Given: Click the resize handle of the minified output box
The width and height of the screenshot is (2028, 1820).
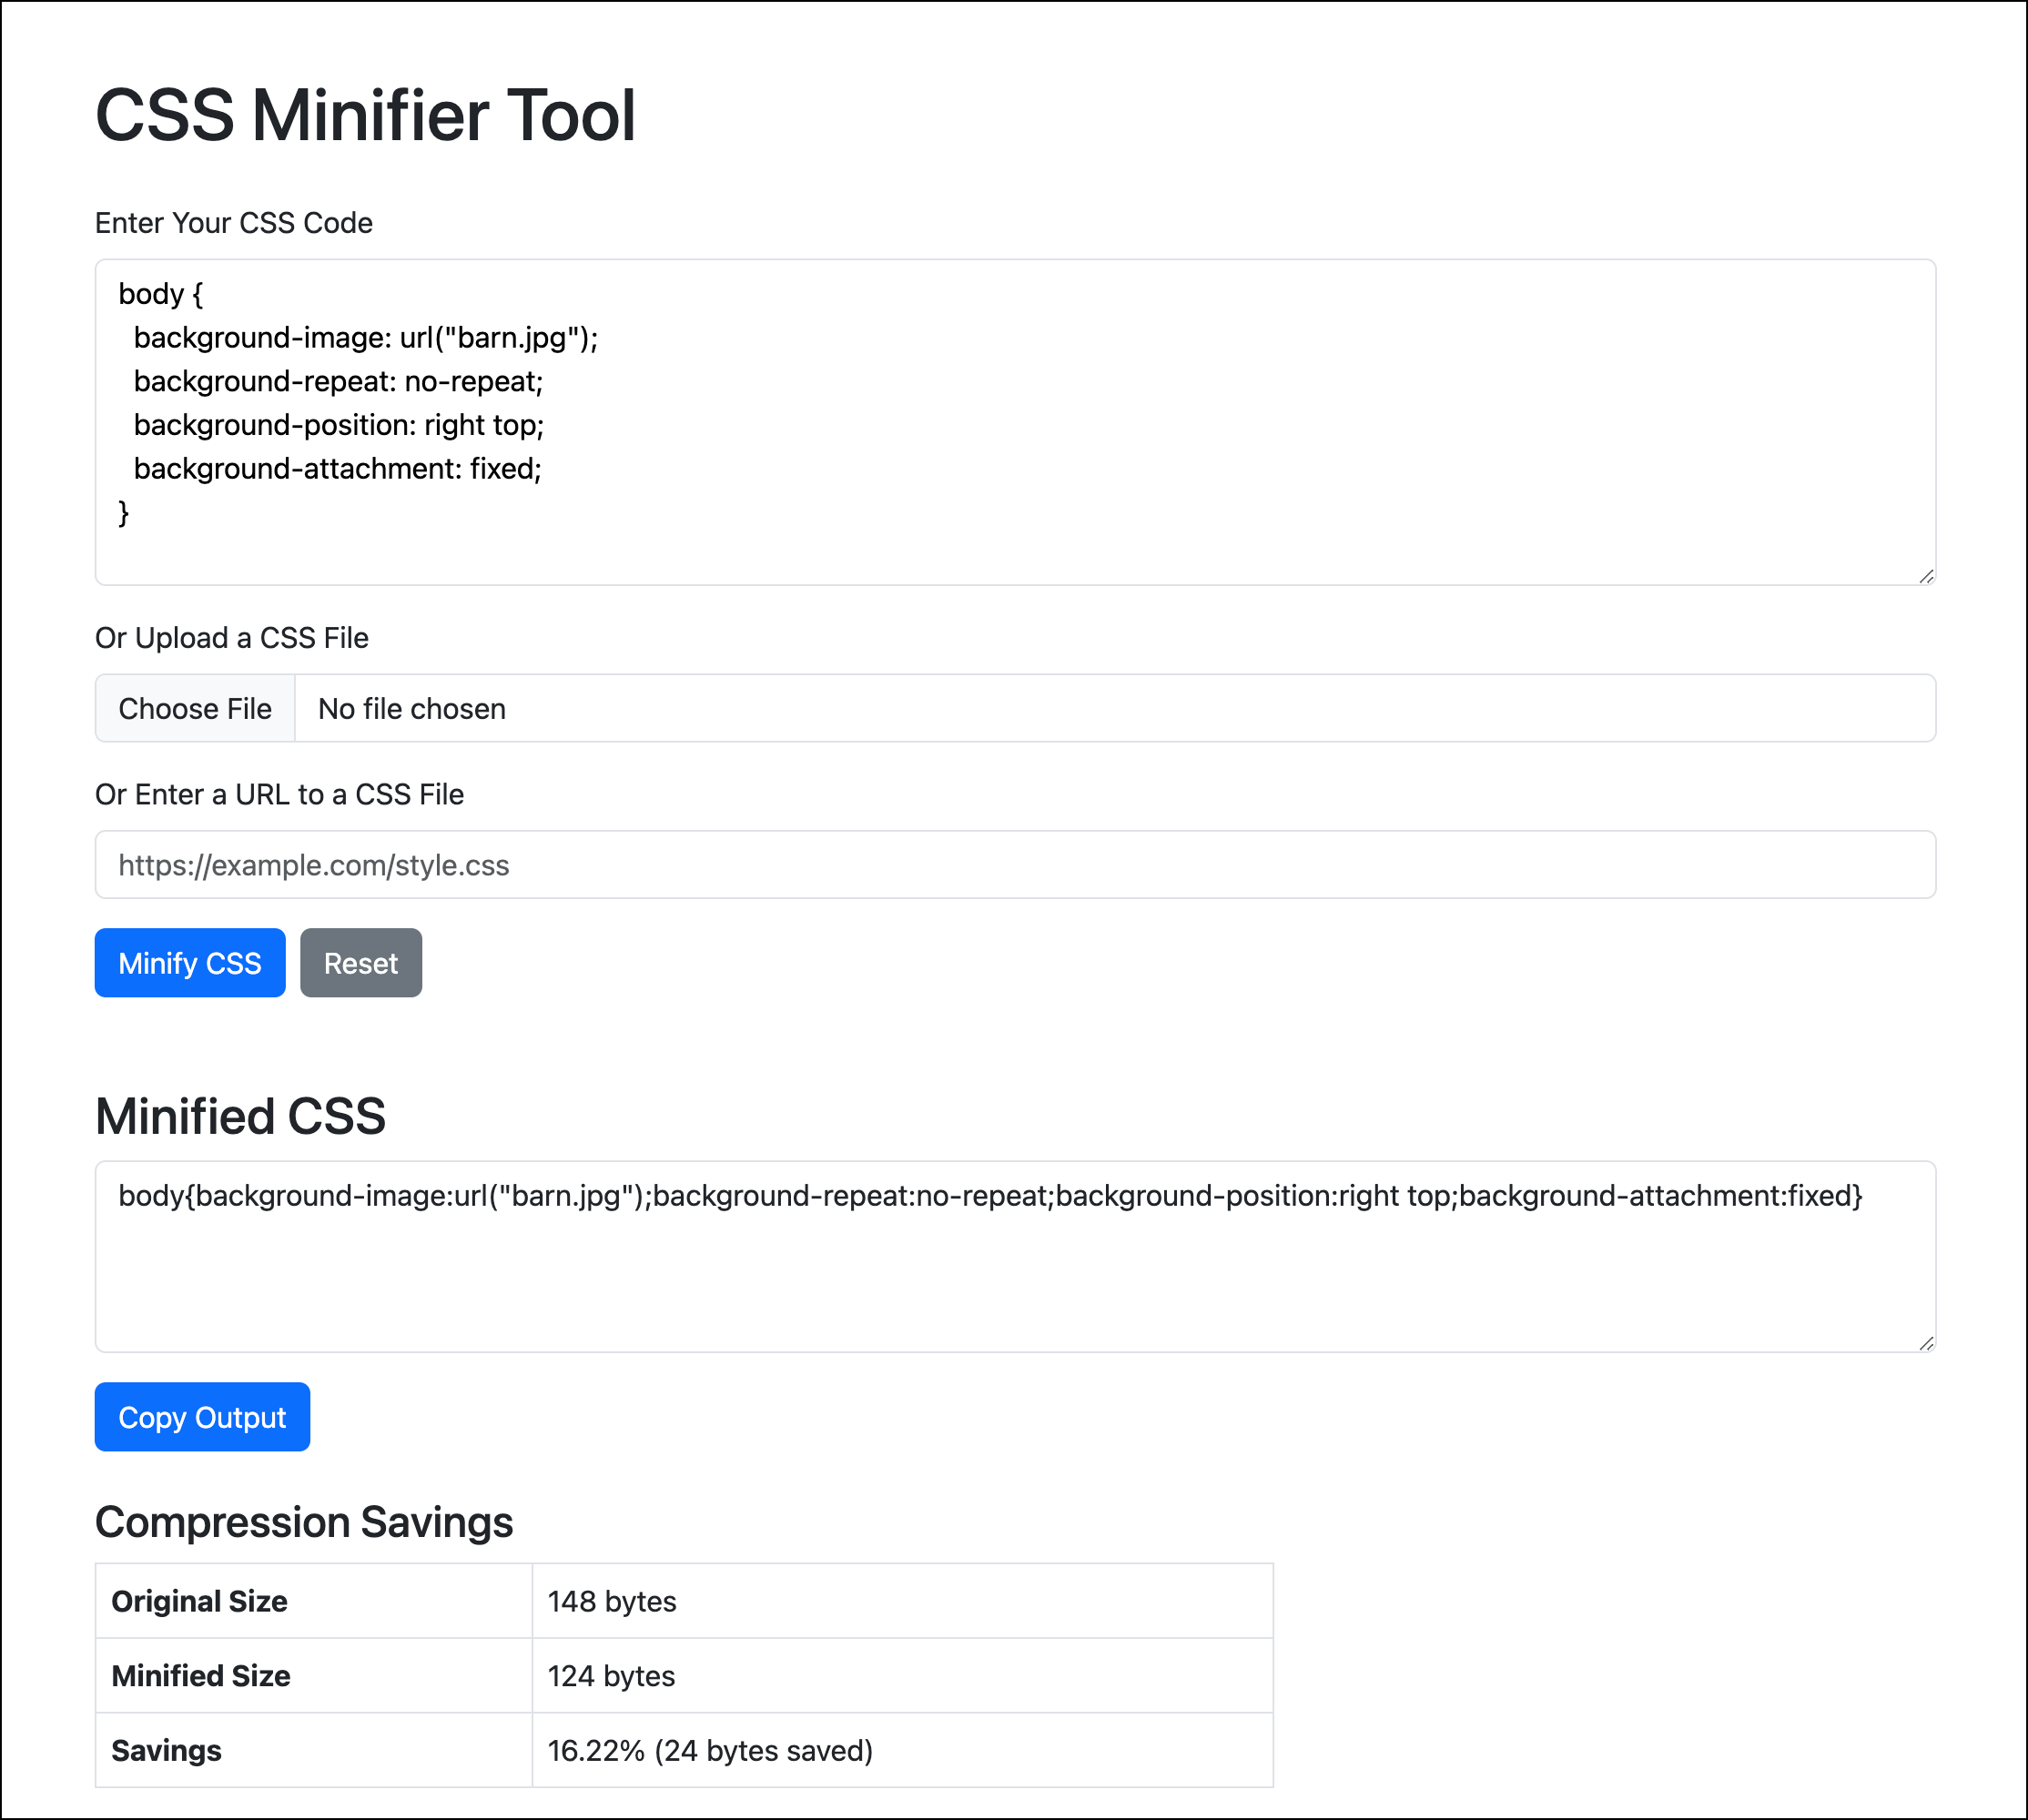Looking at the screenshot, I should [x=1925, y=1343].
